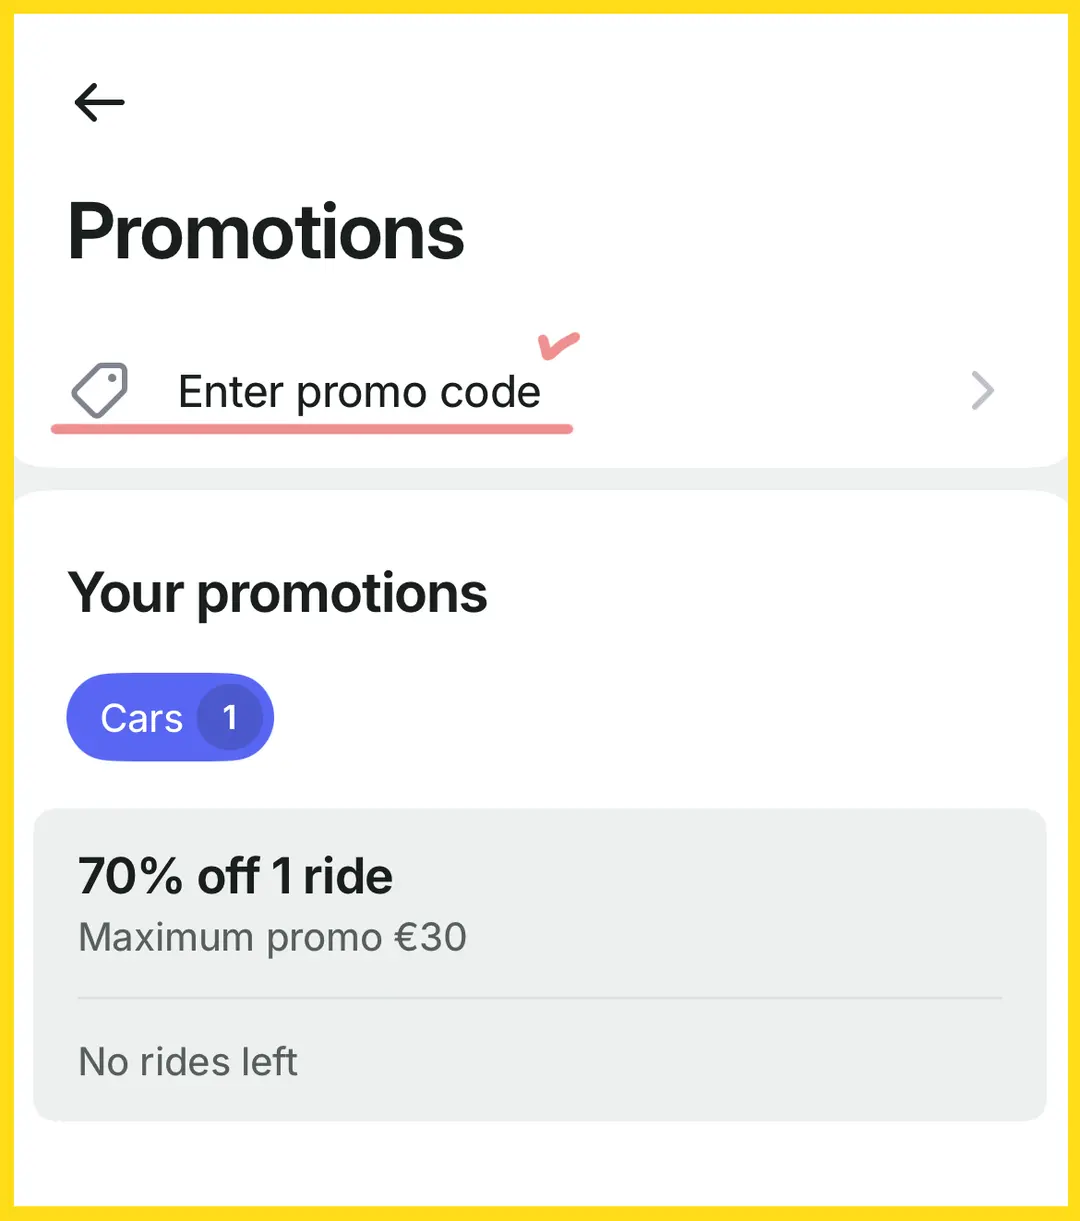Click the red checkmark annotation
Viewport: 1080px width, 1221px height.
point(559,346)
